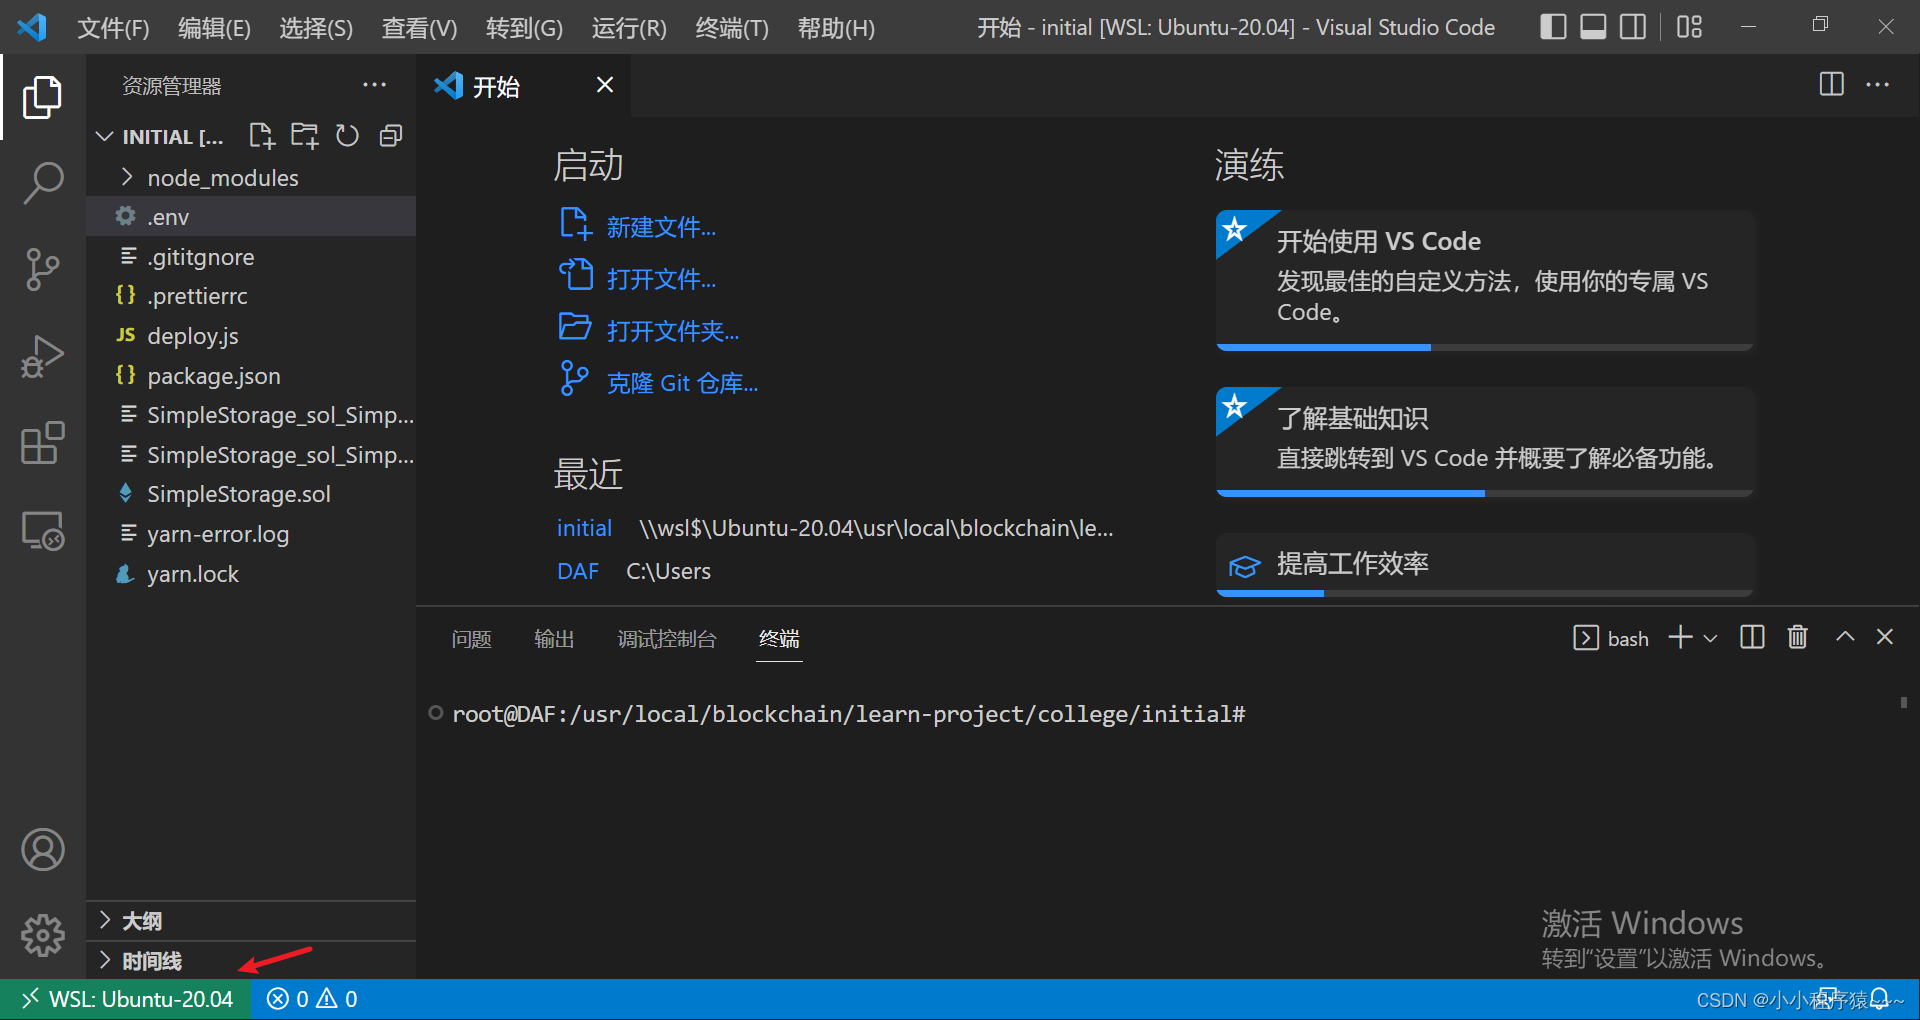The height and width of the screenshot is (1020, 1920).
Task: Switch to the 问题 panel tab
Action: pos(471,639)
